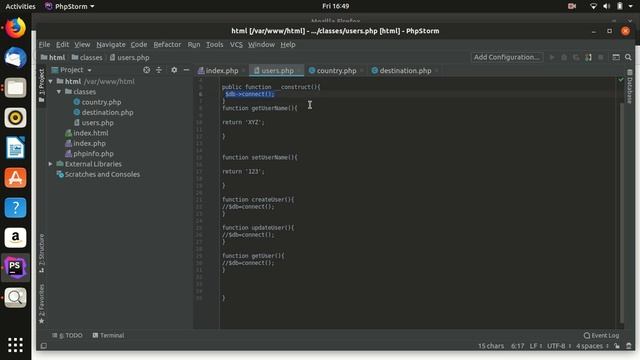This screenshot has height=360, width=640.
Task: Click Locate/scroll from source icon in Project panel
Action: [146, 70]
